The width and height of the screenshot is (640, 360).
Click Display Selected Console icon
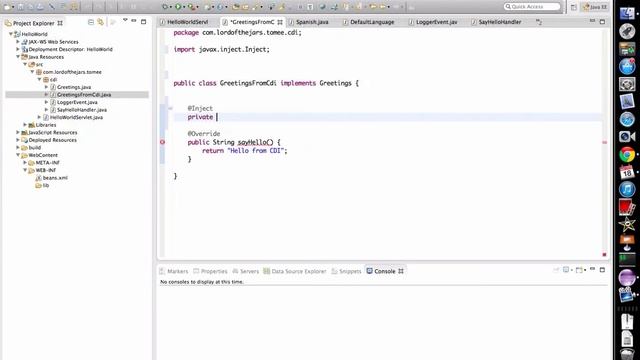[566, 270]
